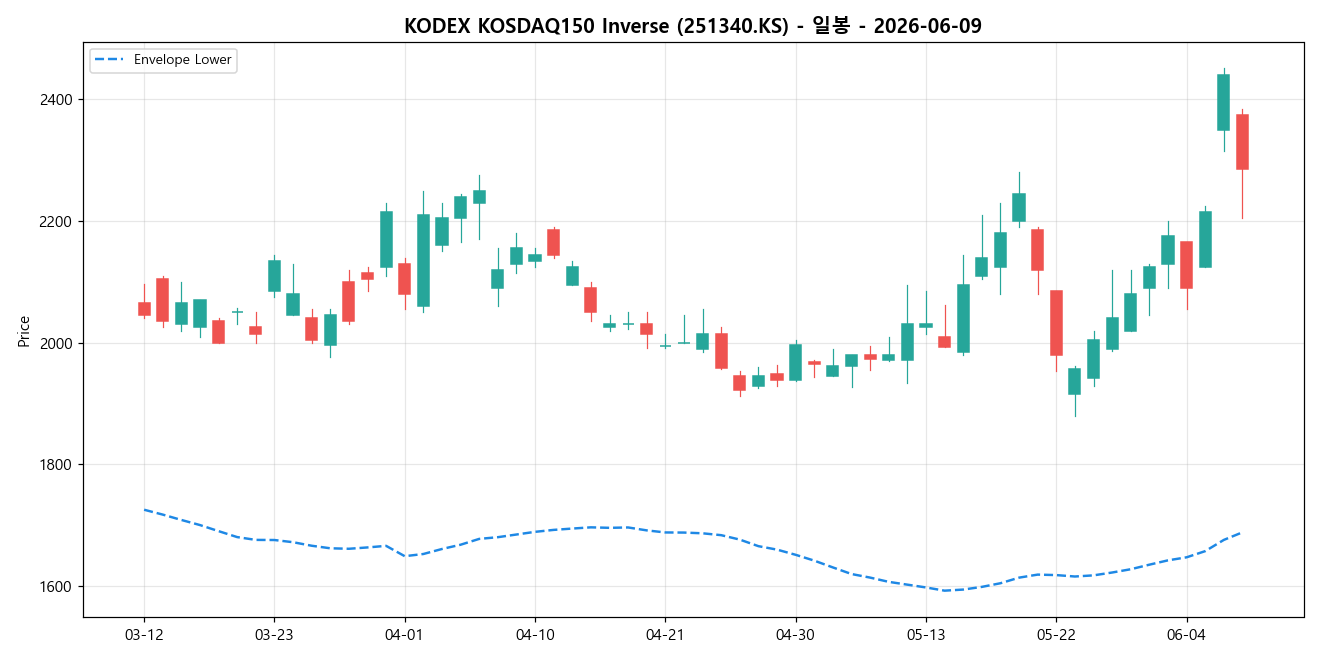This screenshot has width=1320, height=660.
Task: Click the Price y-axis label
Action: [x=24, y=330]
